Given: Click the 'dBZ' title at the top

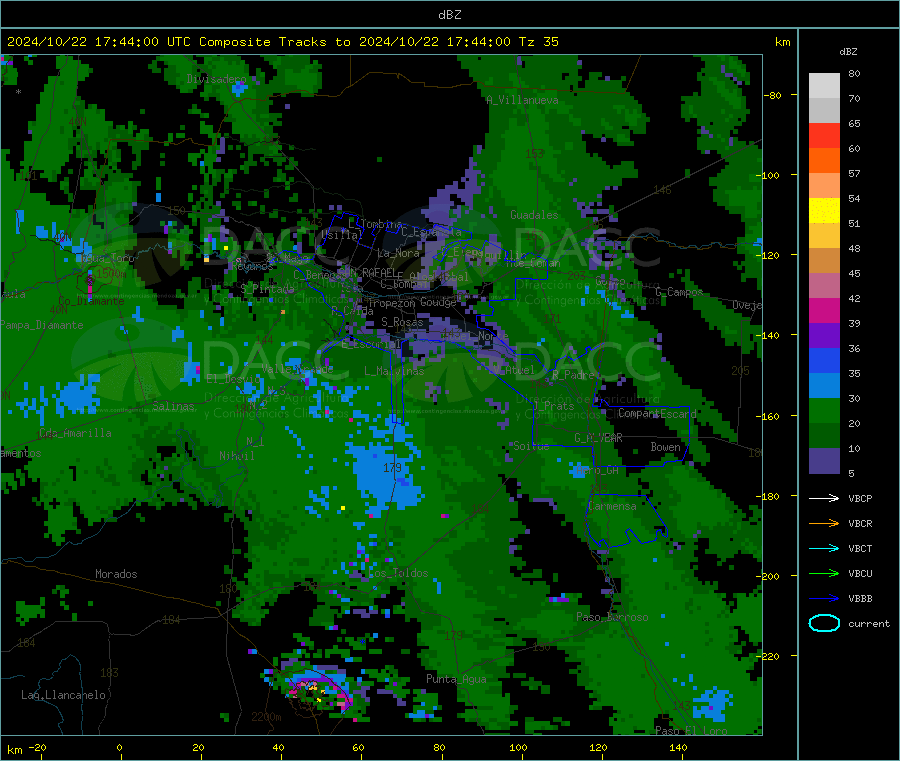Looking at the screenshot, I should [x=449, y=15].
